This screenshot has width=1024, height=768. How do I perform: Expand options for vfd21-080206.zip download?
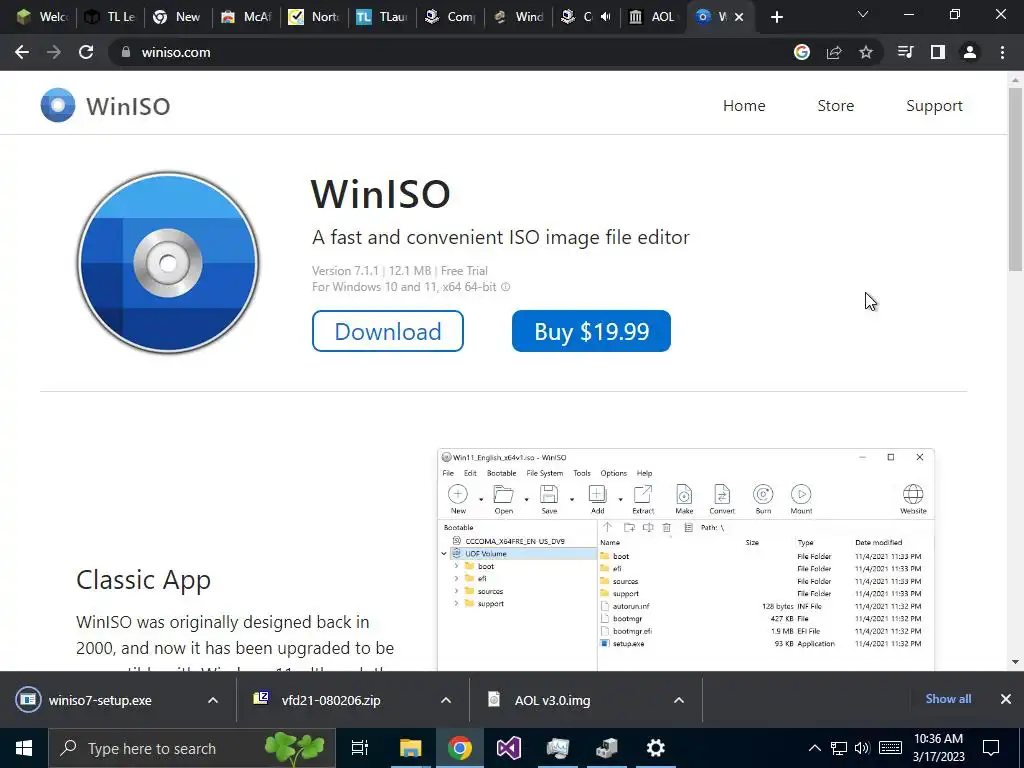point(446,700)
